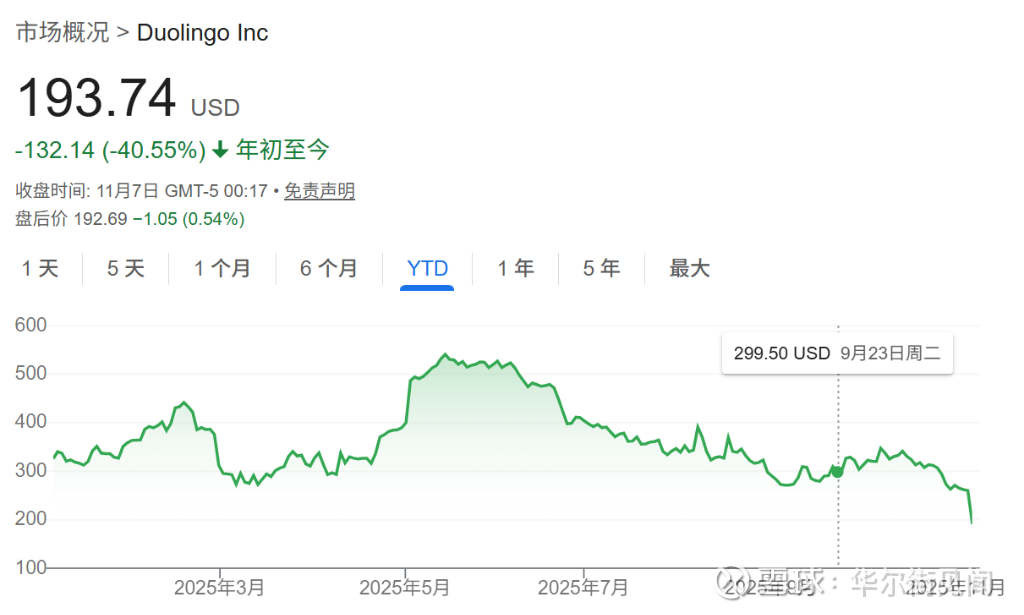Click the 2025年7月 axis label

pos(583,587)
